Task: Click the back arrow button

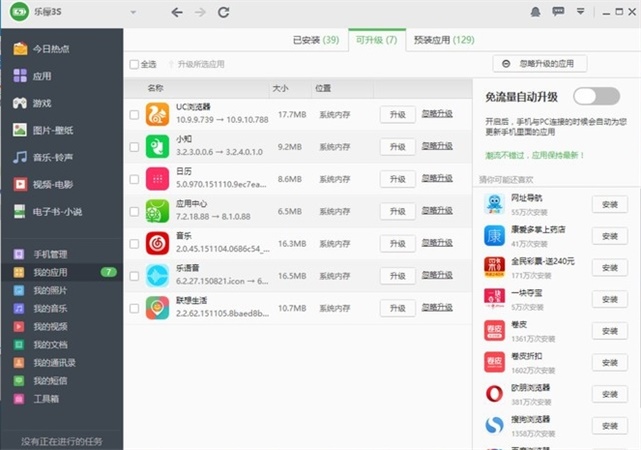Action: [177, 12]
